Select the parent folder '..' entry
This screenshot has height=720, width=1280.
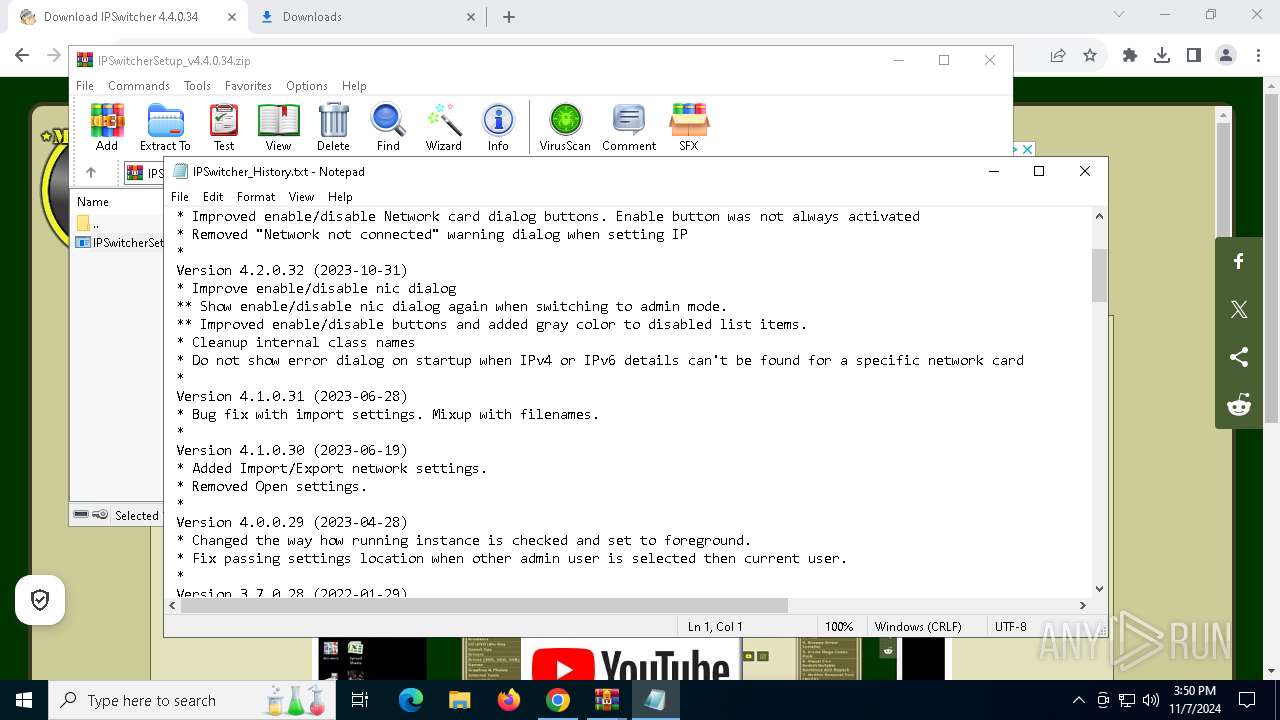tap(89, 223)
